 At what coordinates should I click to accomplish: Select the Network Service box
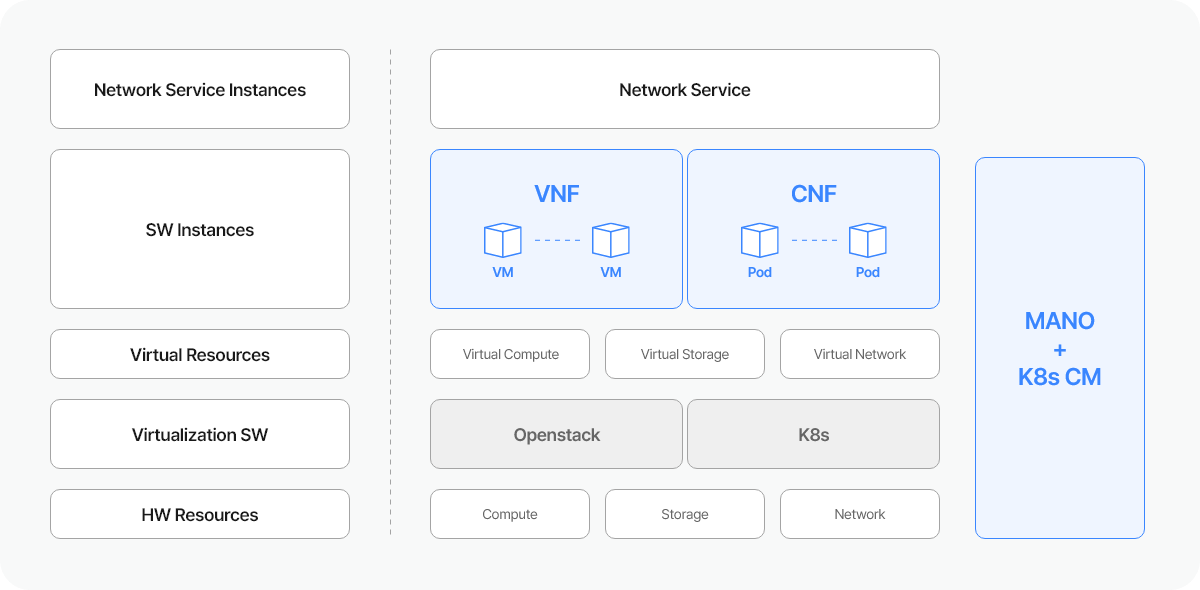point(685,89)
